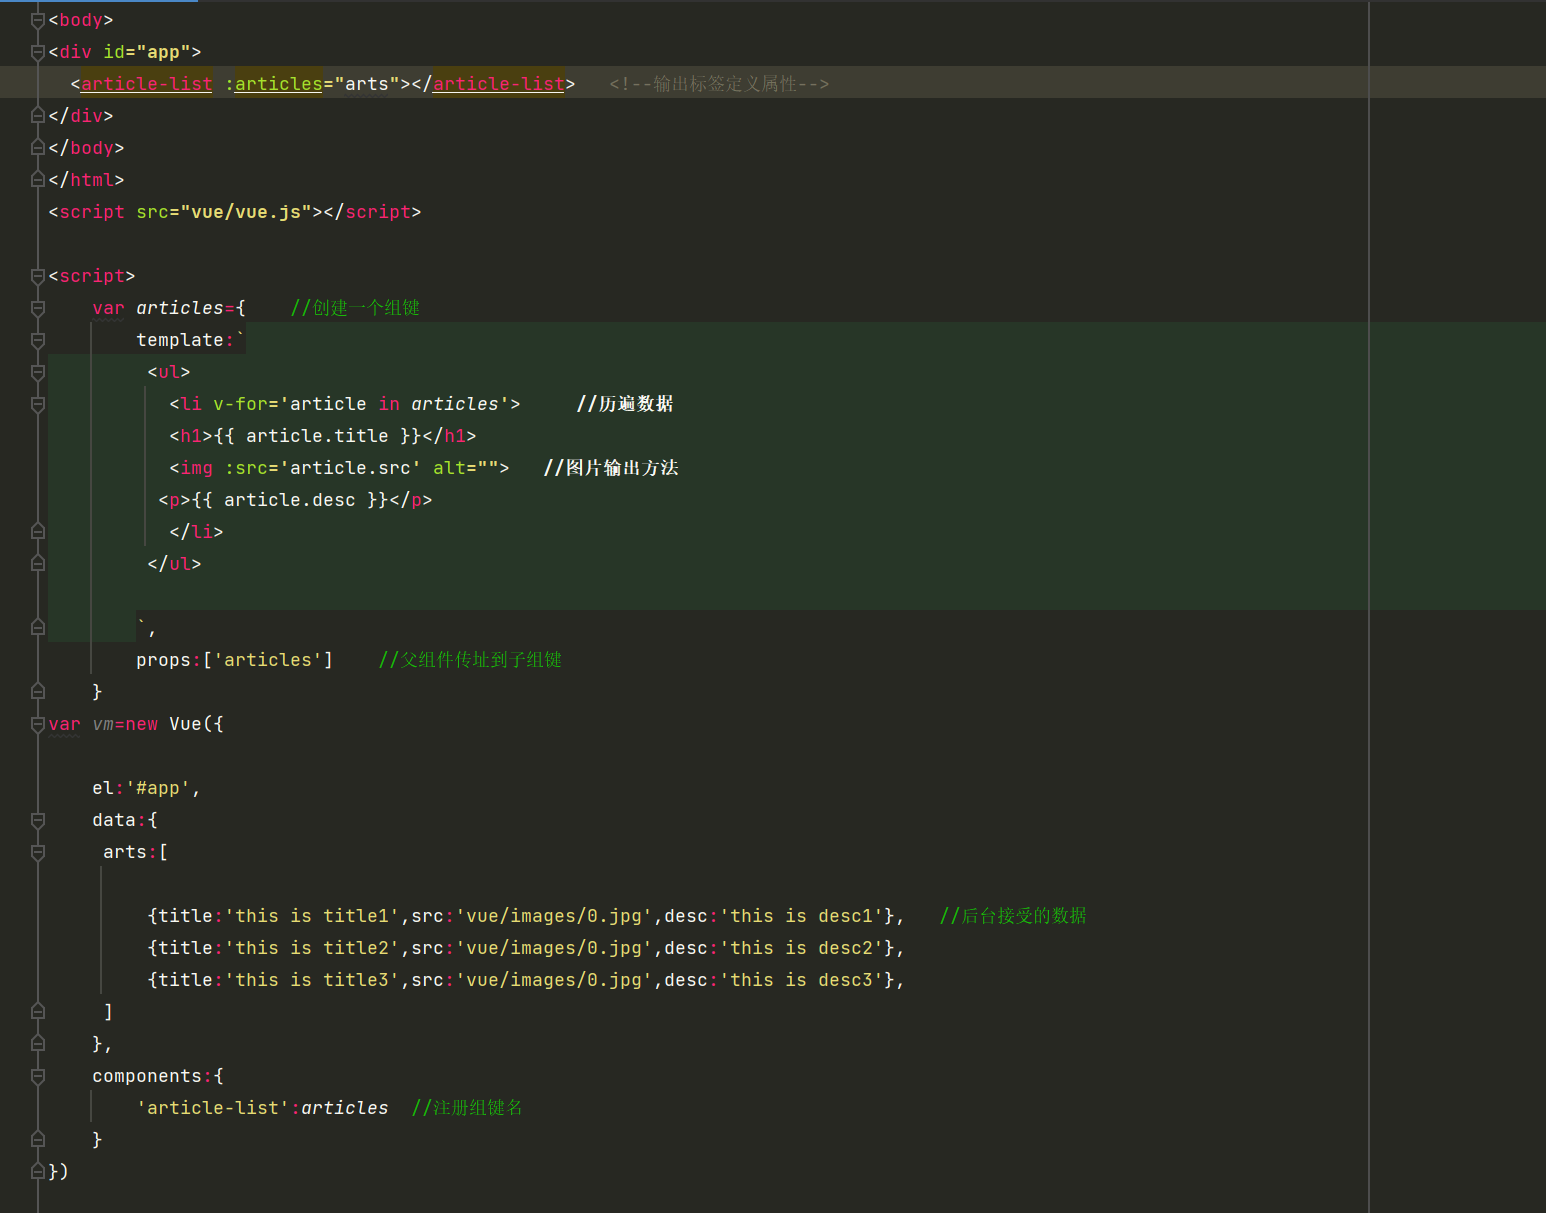Toggle fold marker beside the closing </ul> tag

38,564
